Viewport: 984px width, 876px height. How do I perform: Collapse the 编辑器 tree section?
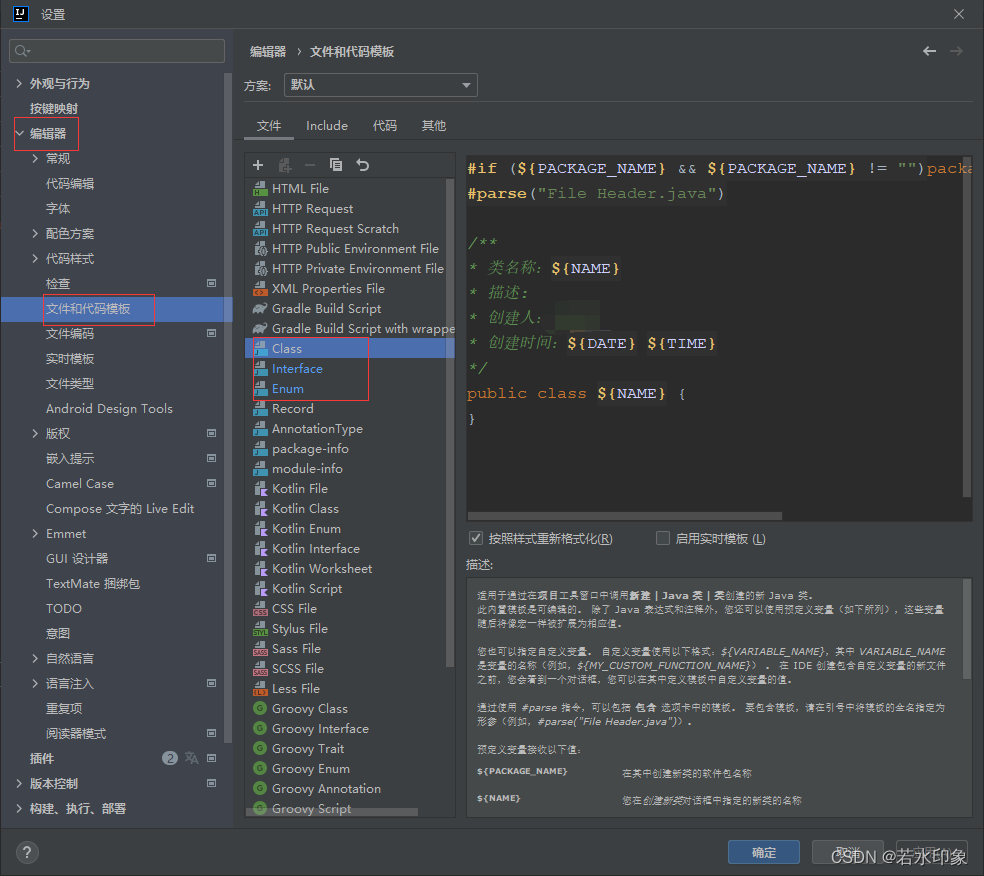click(x=18, y=132)
